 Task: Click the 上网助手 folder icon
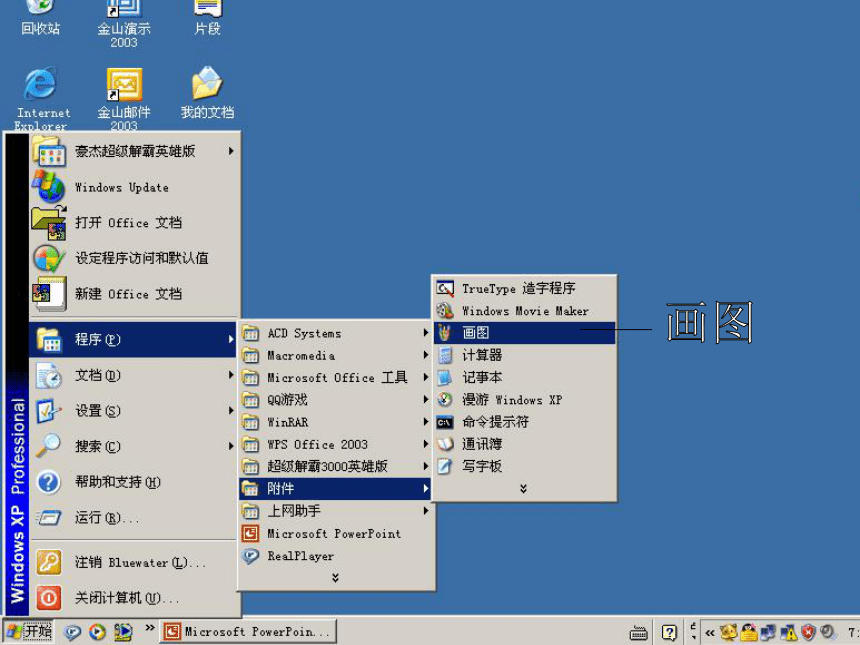[251, 511]
